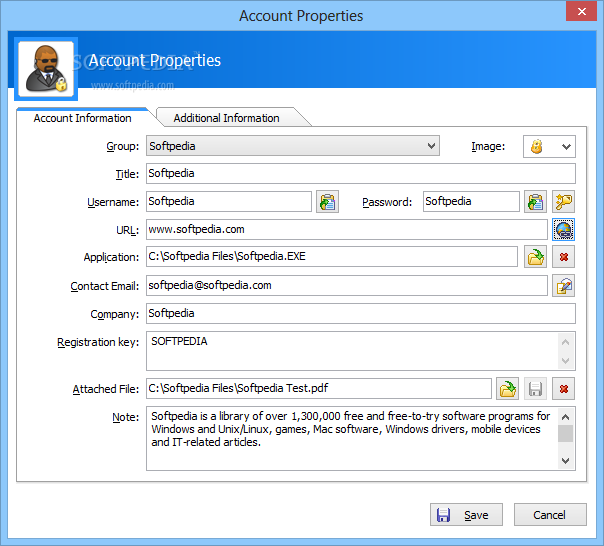Viewport: 604px width, 546px height.
Task: Copy username to clipboard icon
Action: 327,202
